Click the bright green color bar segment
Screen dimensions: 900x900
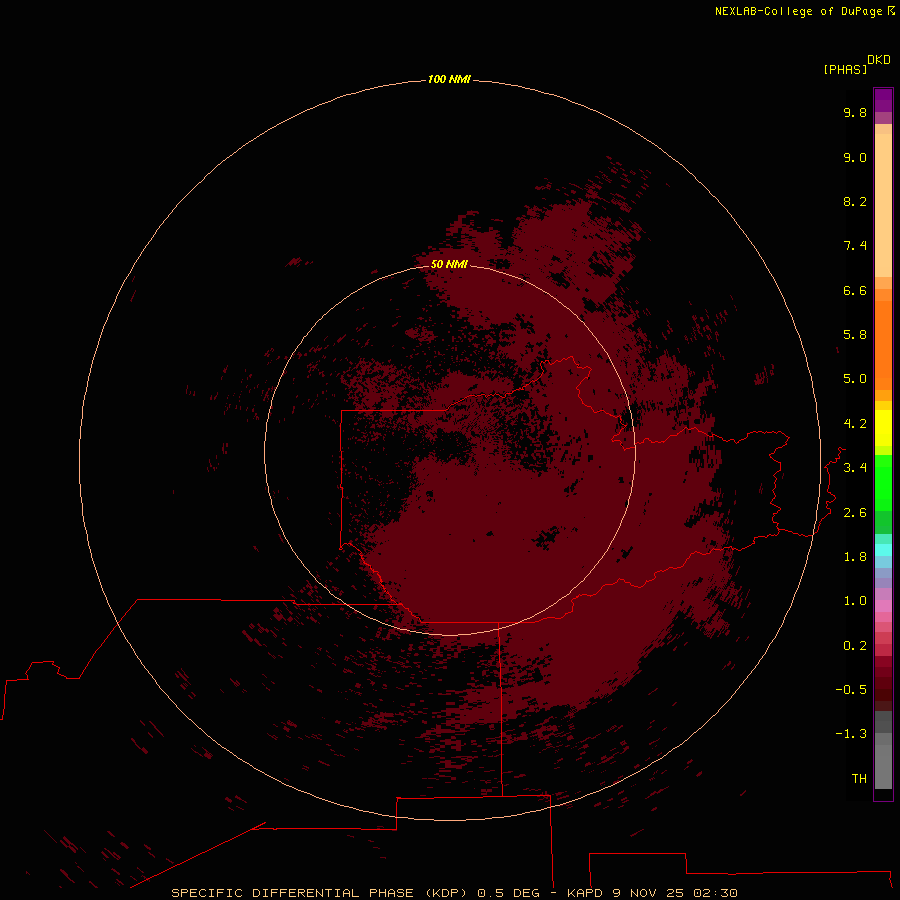(x=883, y=483)
